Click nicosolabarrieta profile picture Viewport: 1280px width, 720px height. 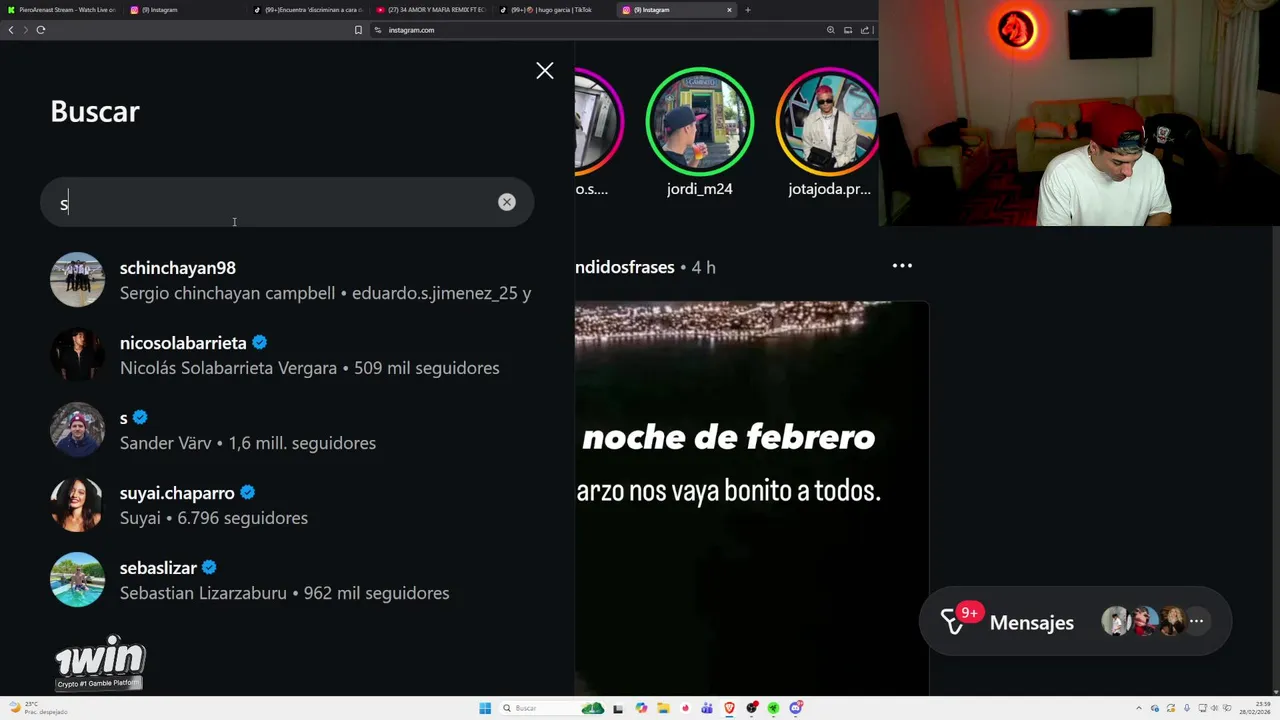click(77, 355)
